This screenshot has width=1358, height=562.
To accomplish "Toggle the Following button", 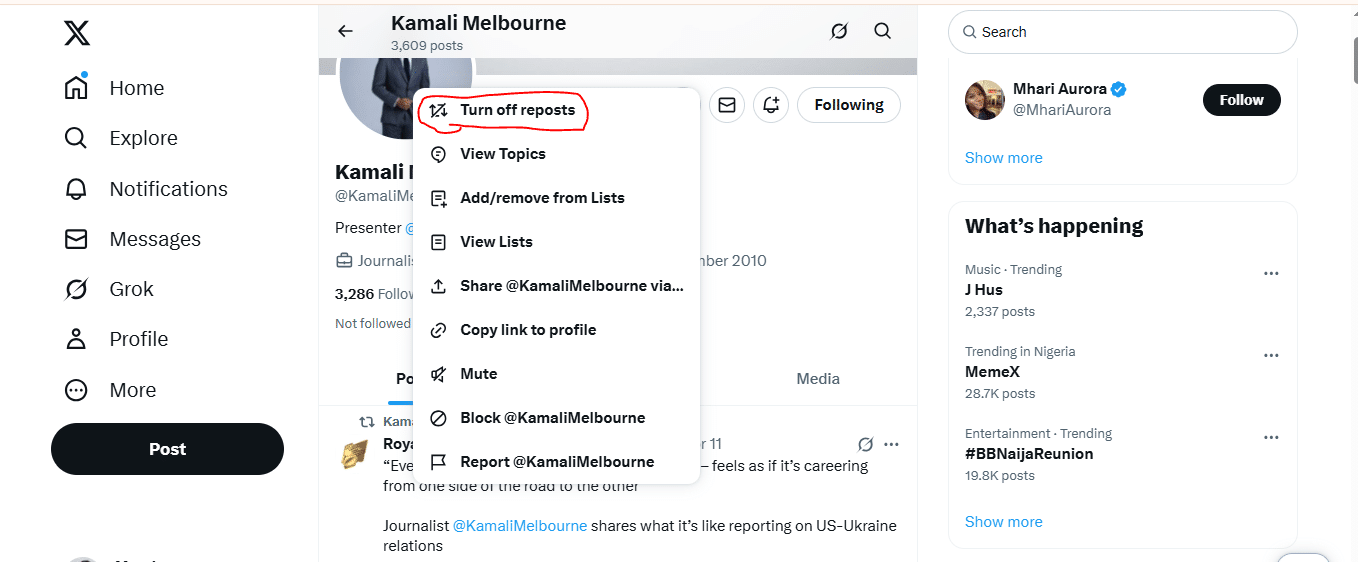I will [848, 105].
